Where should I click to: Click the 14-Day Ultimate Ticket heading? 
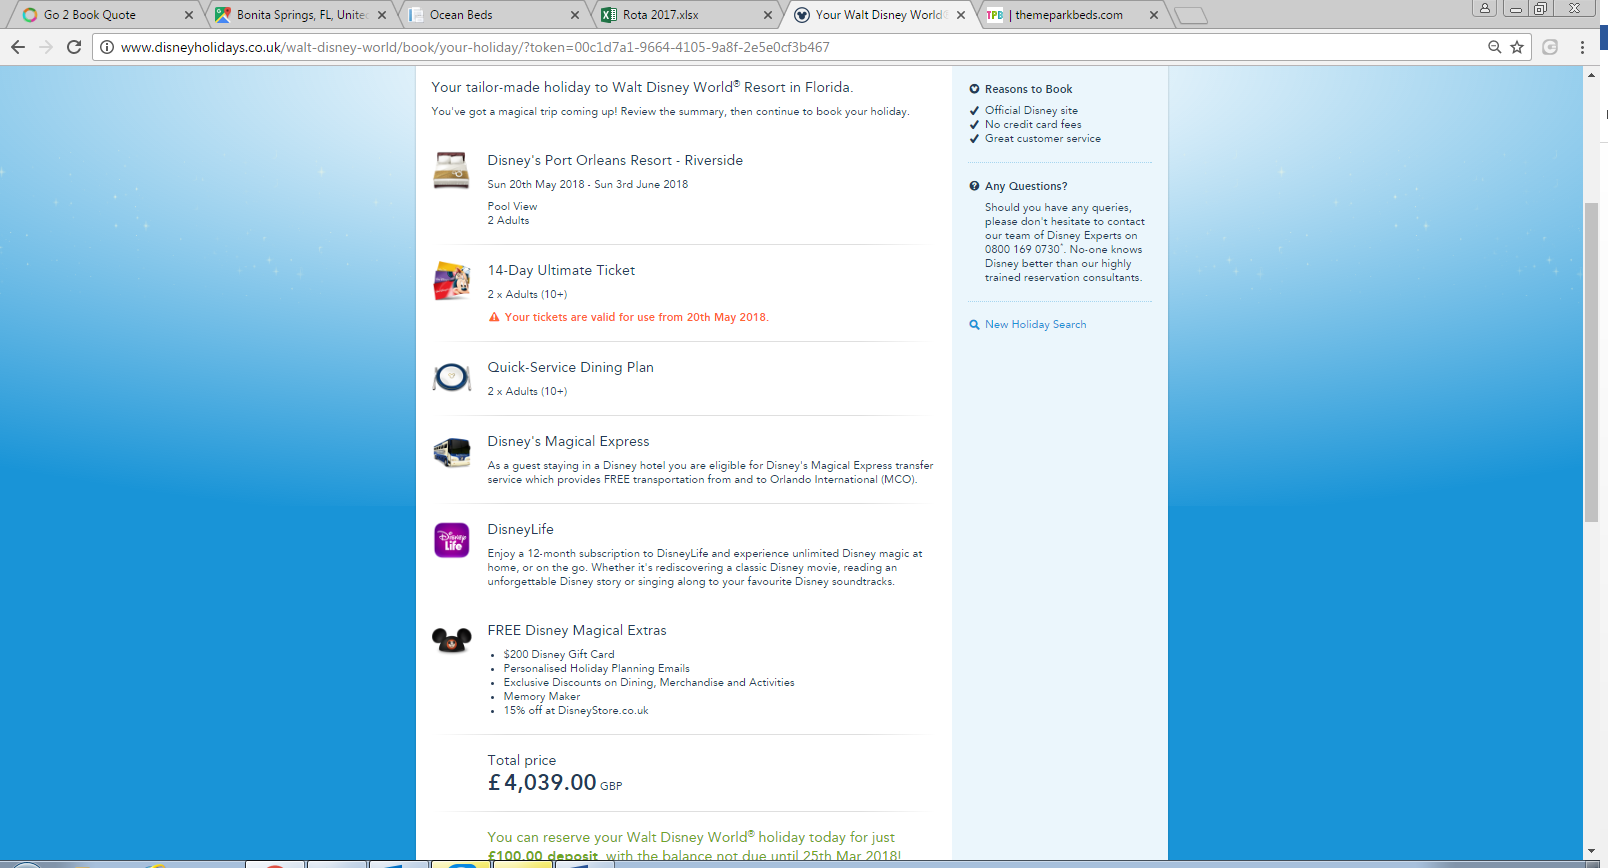(x=561, y=270)
